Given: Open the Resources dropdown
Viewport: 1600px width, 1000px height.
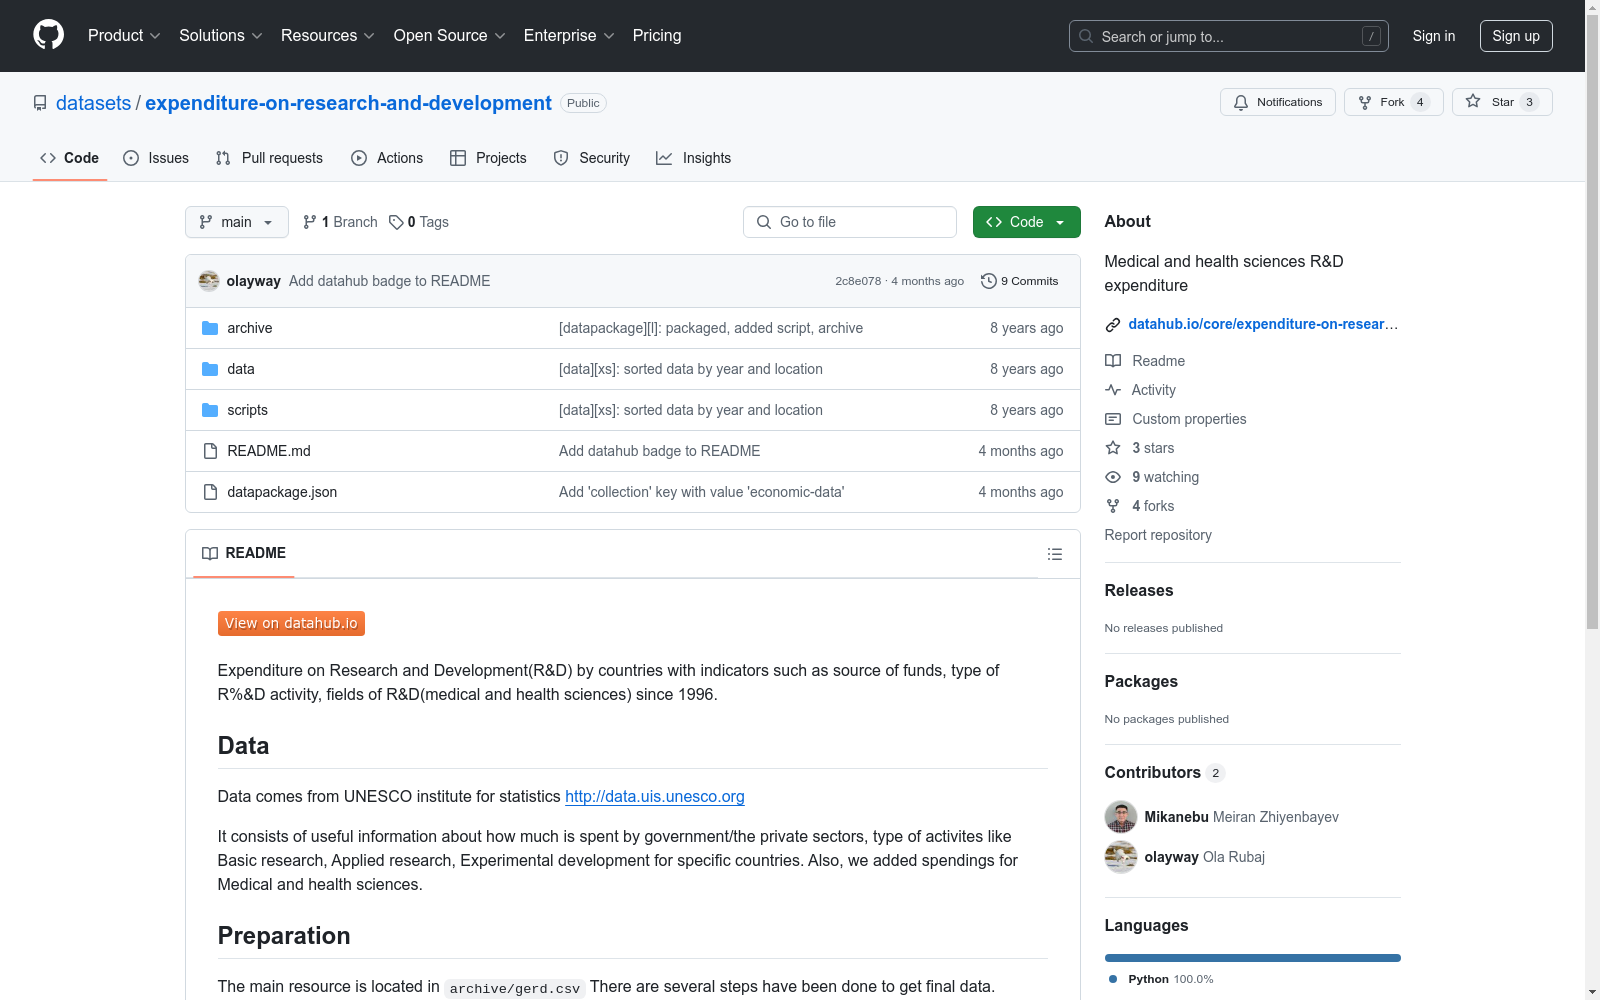Looking at the screenshot, I should point(328,36).
